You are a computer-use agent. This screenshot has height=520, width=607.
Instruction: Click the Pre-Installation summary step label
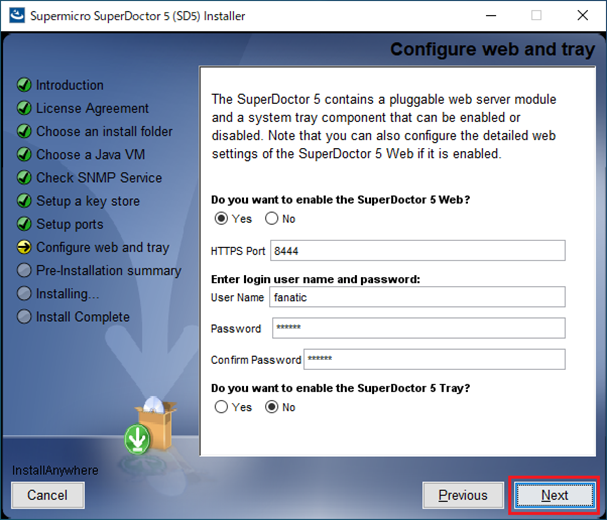click(x=109, y=271)
